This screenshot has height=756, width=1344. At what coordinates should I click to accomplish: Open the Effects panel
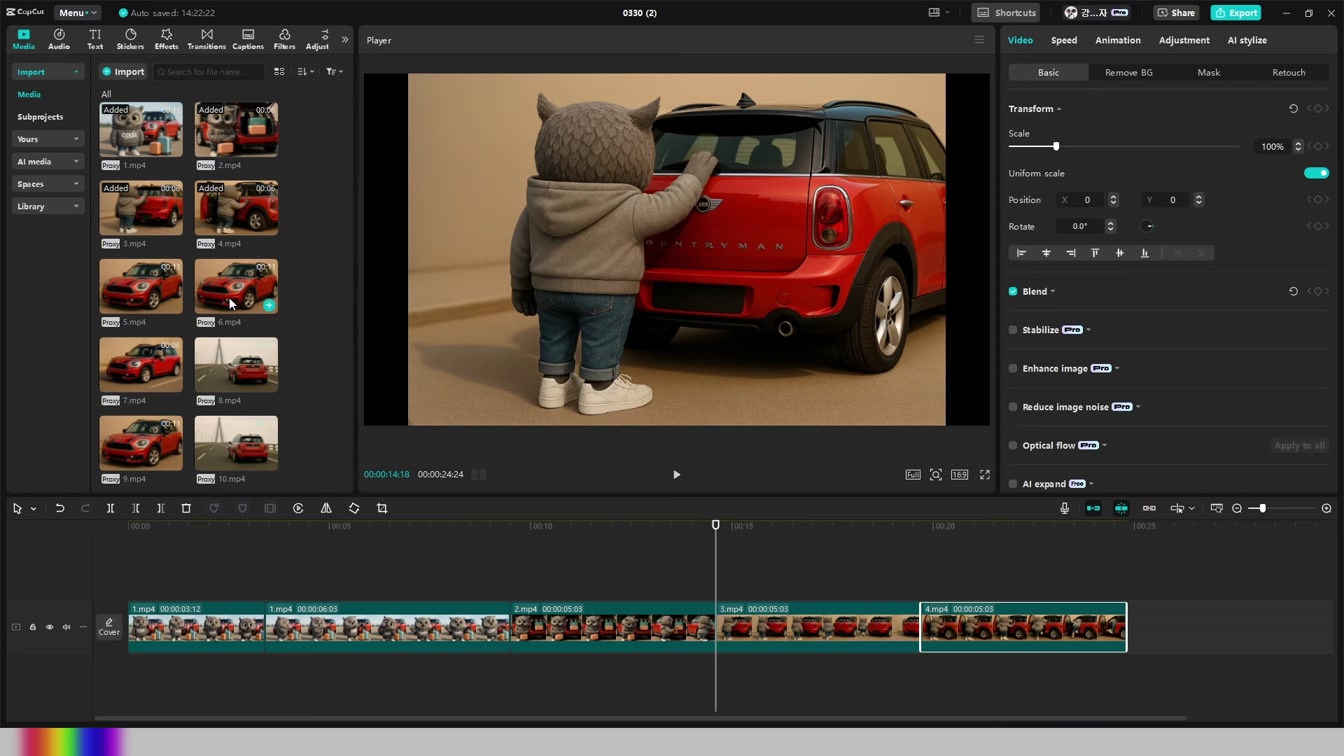[166, 39]
